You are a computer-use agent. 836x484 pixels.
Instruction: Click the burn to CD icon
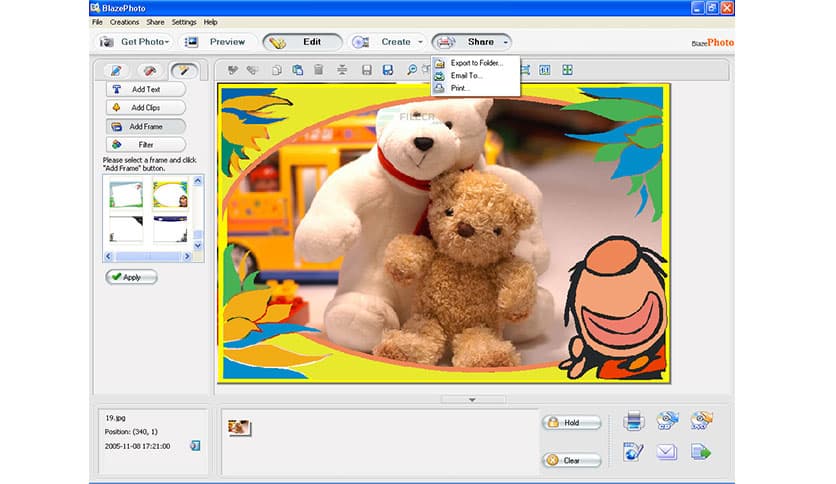[667, 421]
